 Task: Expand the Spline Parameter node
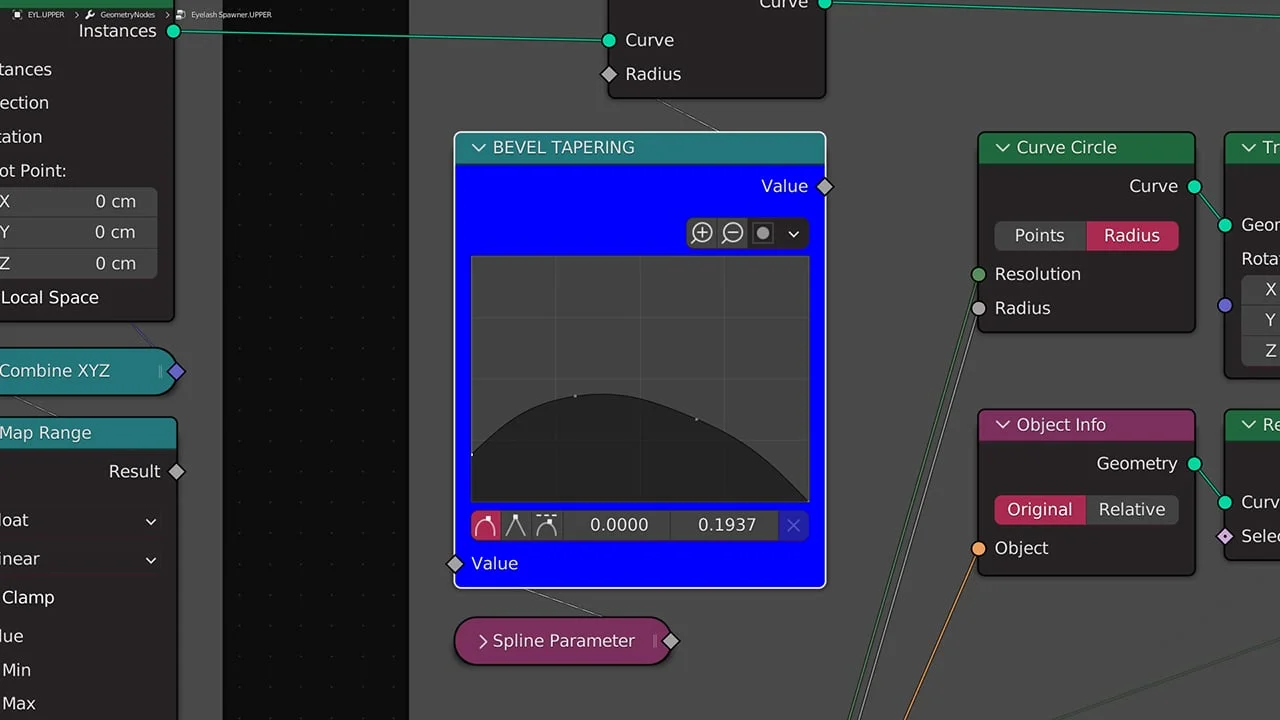pyautogui.click(x=483, y=641)
